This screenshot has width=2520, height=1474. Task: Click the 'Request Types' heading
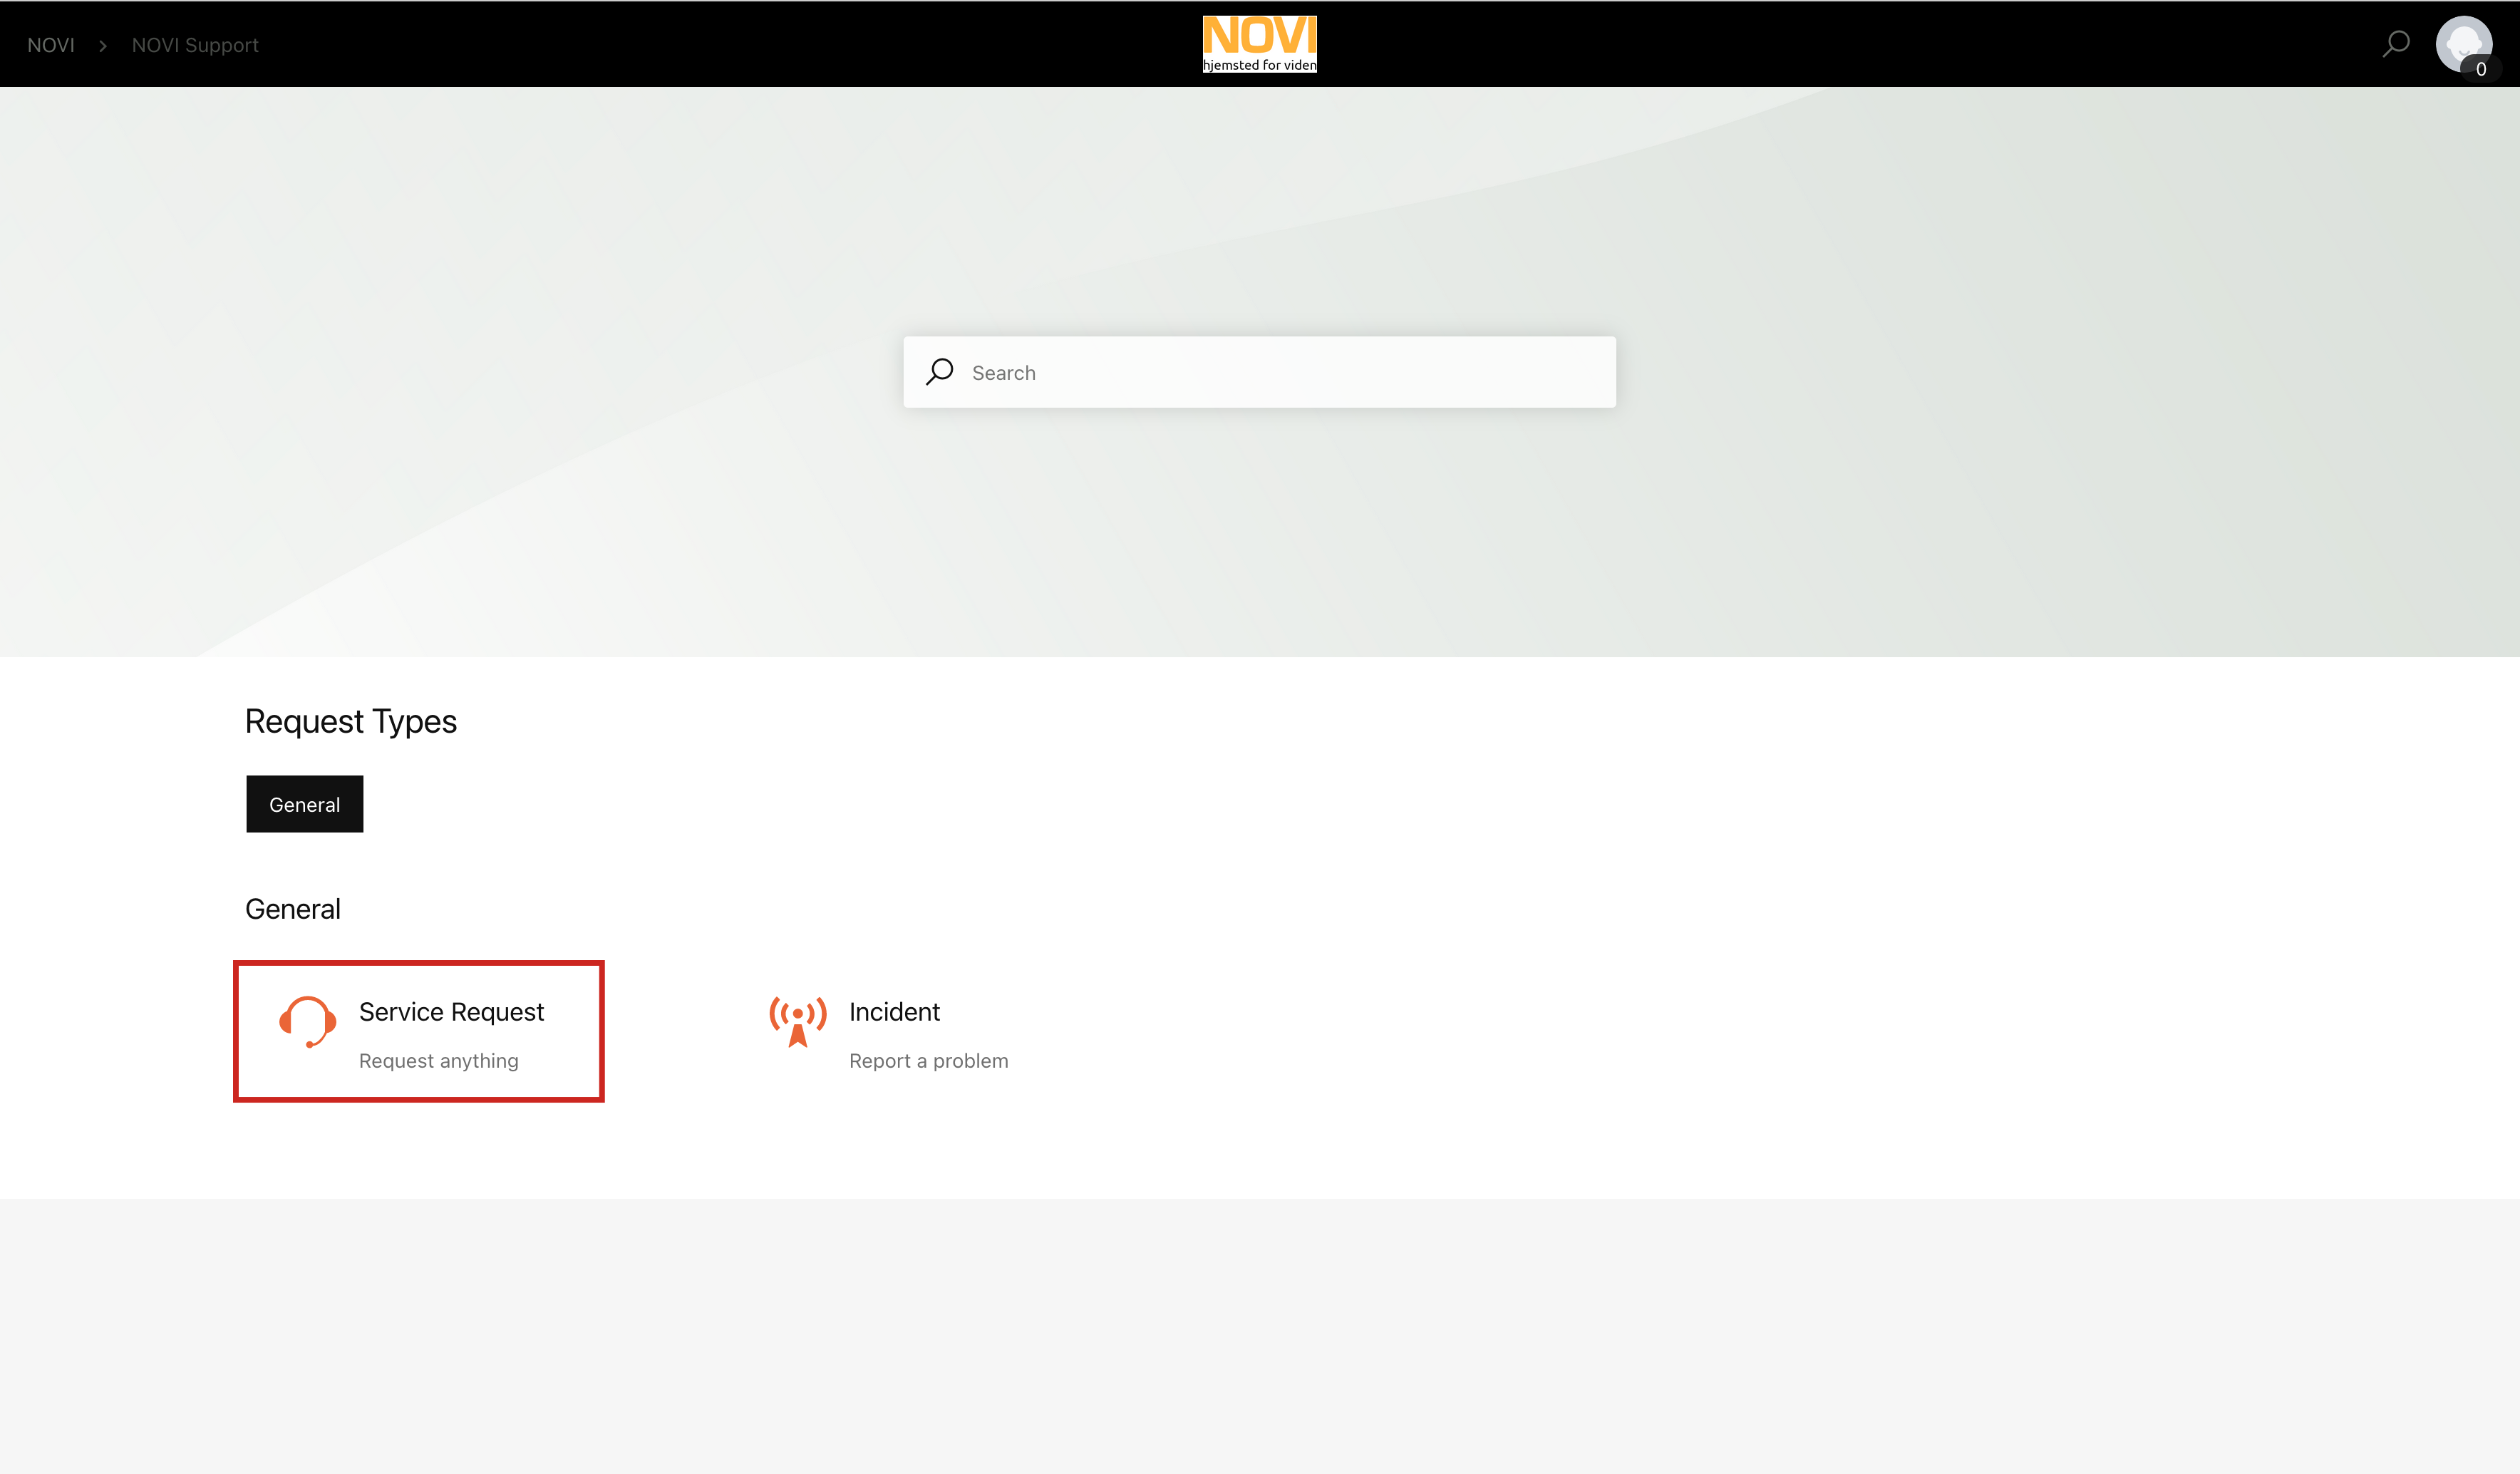pyautogui.click(x=351, y=722)
